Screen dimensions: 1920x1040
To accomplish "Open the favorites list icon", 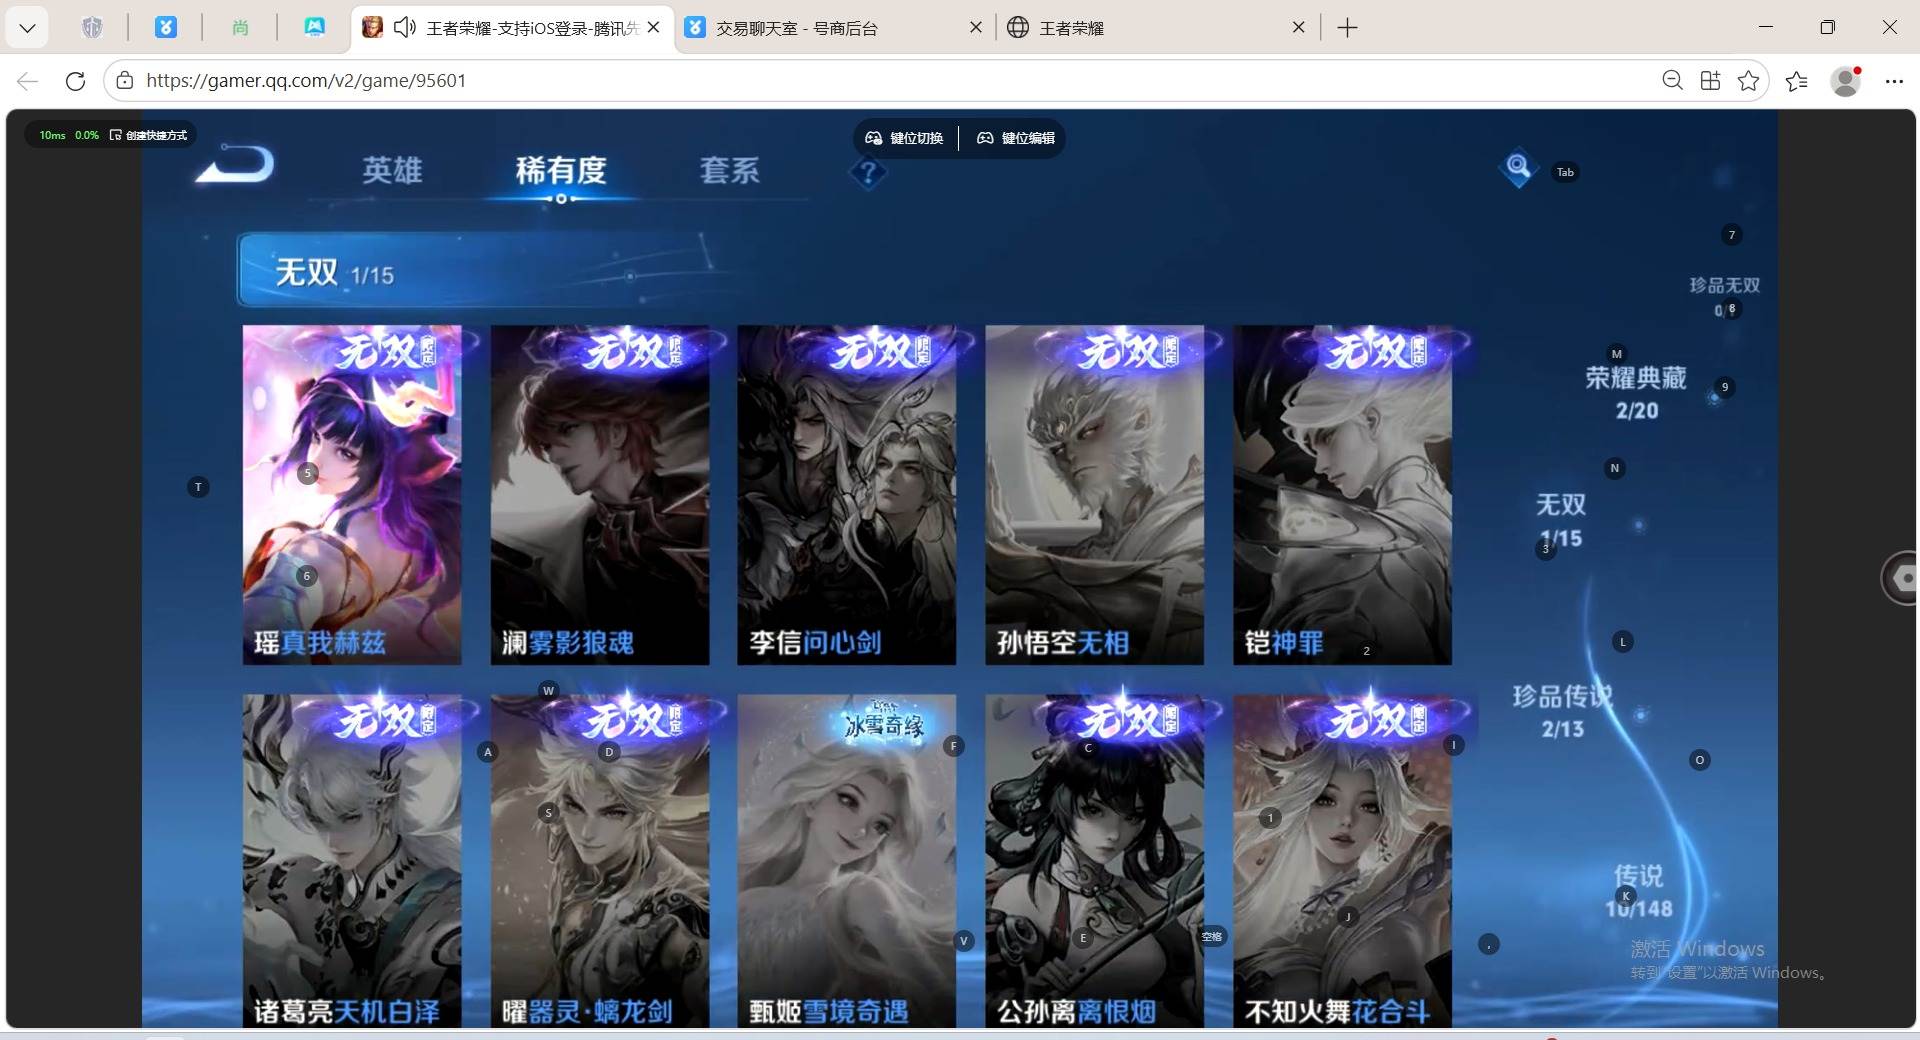I will 1797,81.
